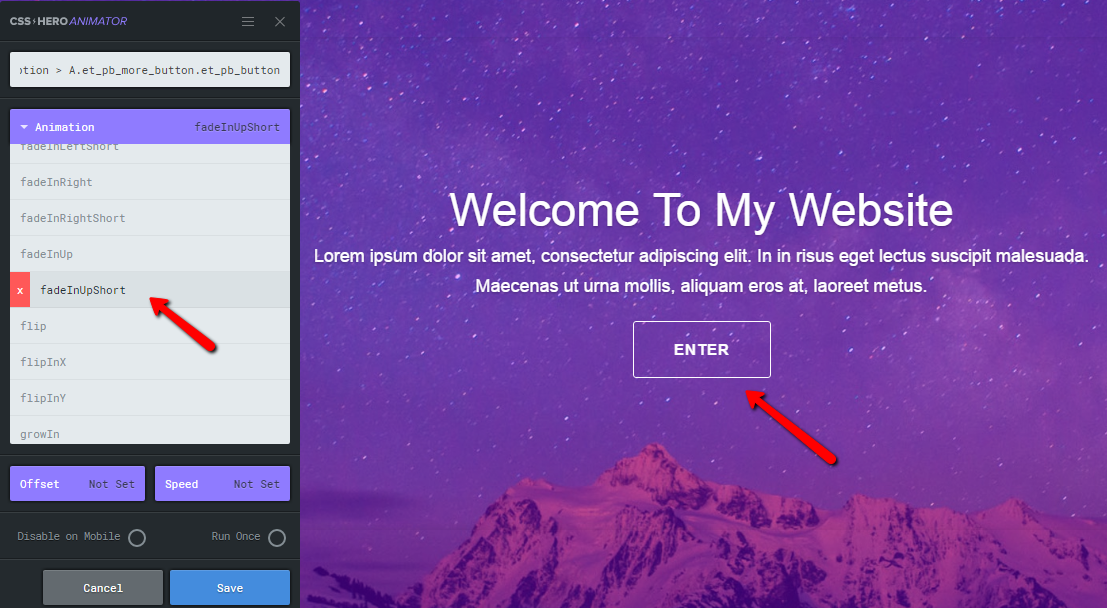Image resolution: width=1107 pixels, height=608 pixels.
Task: Select the fadeInRight animation
Action: (150, 182)
